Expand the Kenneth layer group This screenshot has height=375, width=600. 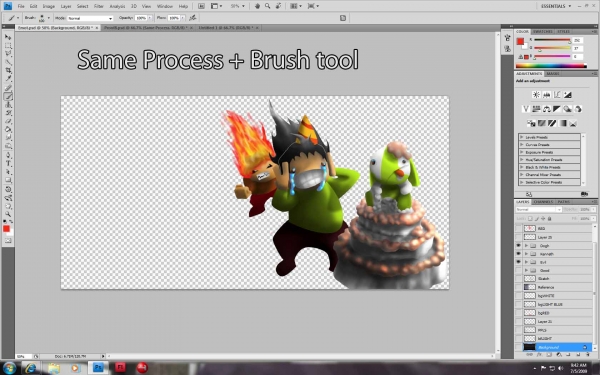pos(527,254)
